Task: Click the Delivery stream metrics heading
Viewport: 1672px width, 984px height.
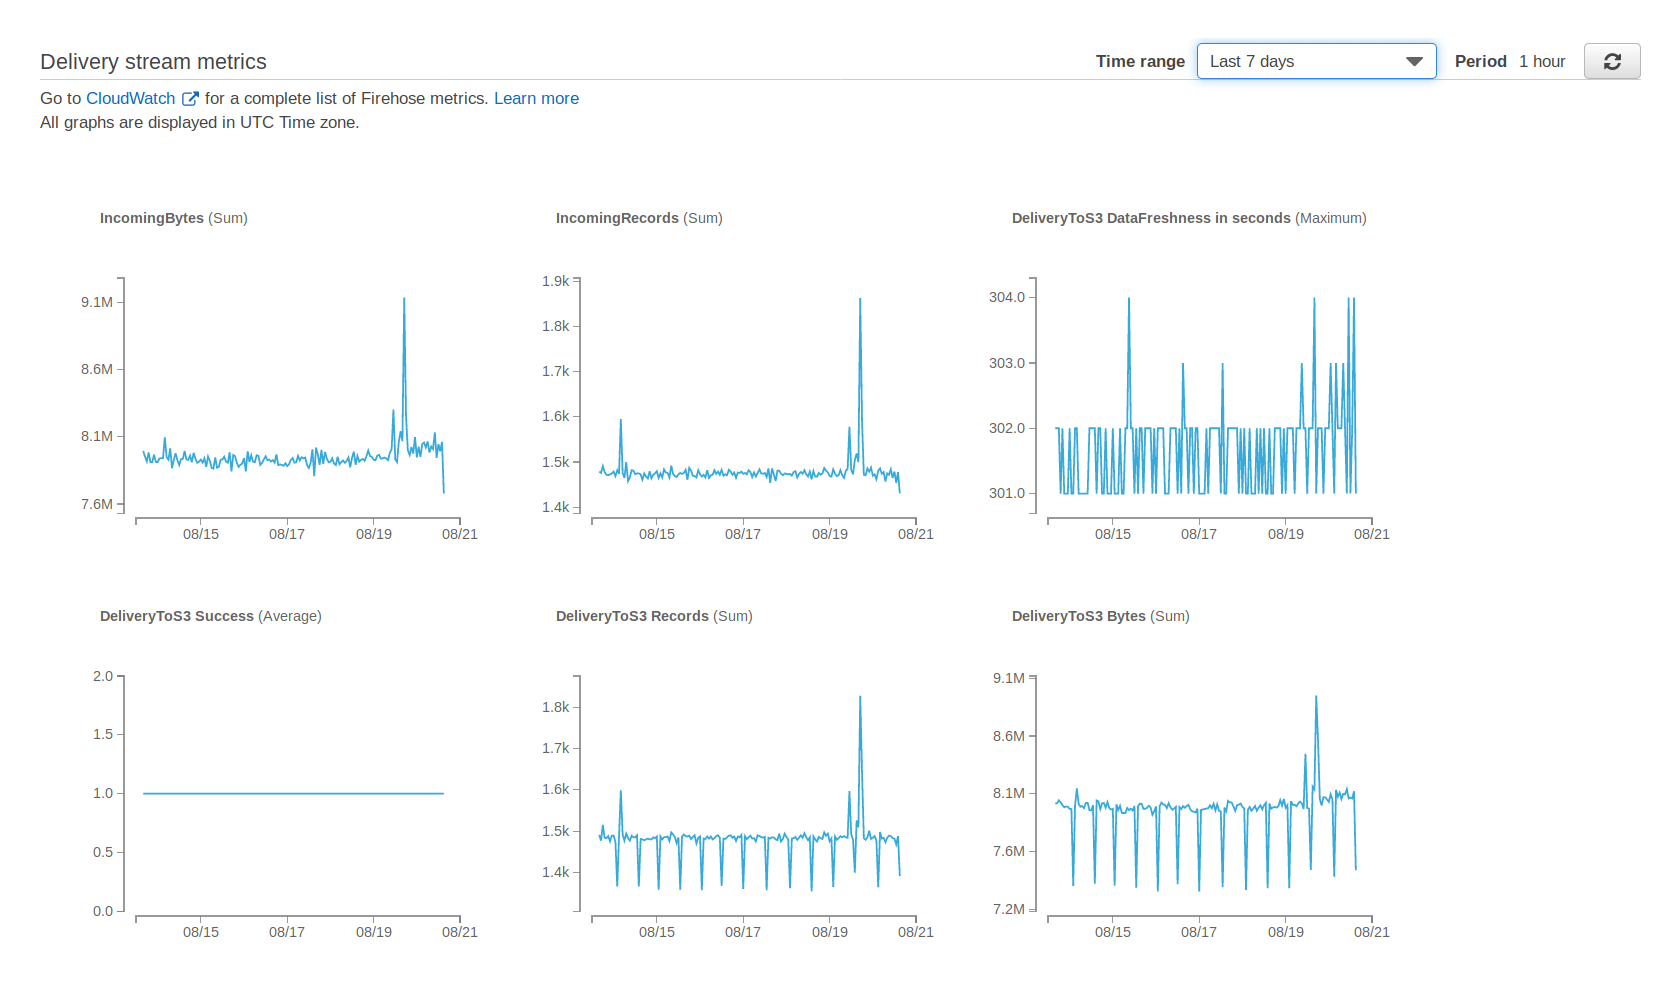Action: click(152, 61)
